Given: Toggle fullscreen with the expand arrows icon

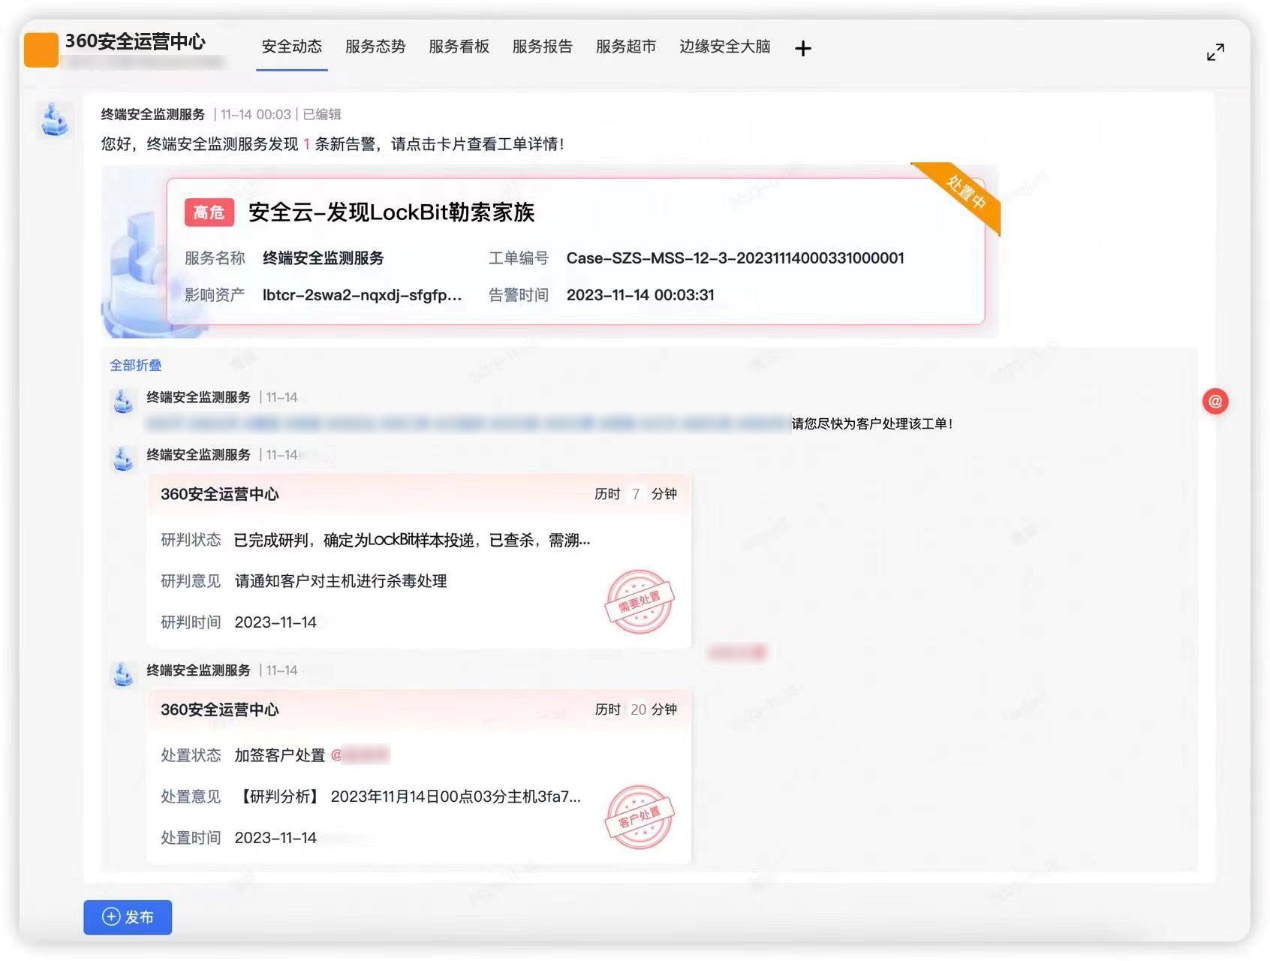Looking at the screenshot, I should tap(1215, 52).
